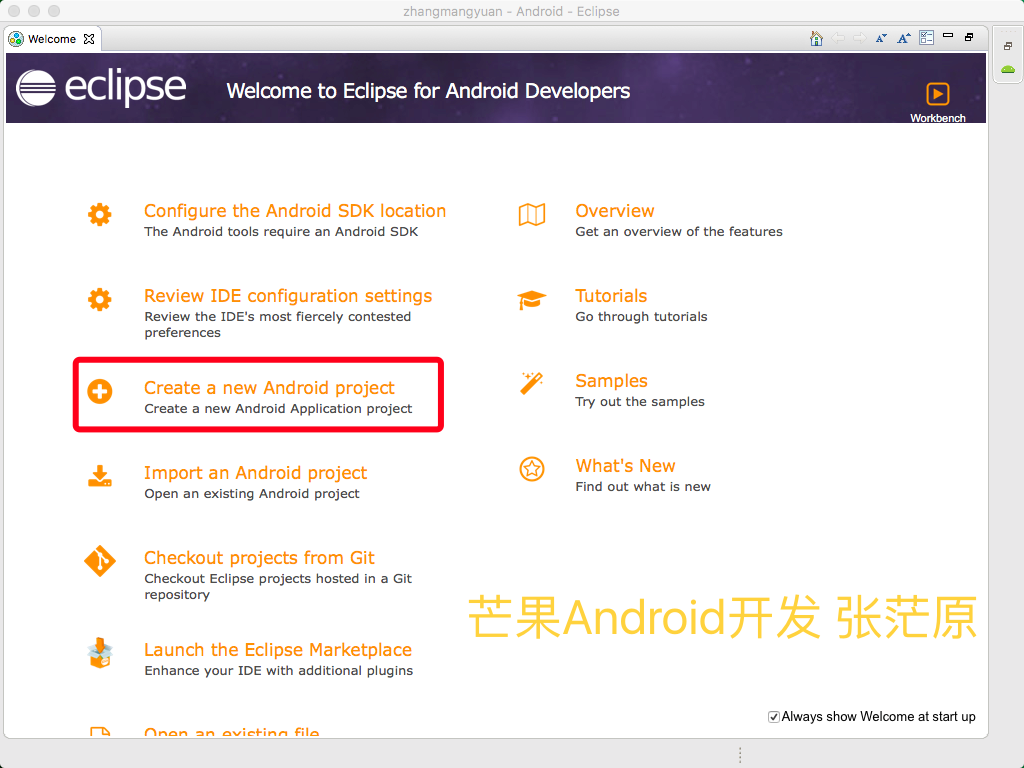Image resolution: width=1024 pixels, height=768 pixels.
Task: Open the Samples link
Action: click(611, 381)
